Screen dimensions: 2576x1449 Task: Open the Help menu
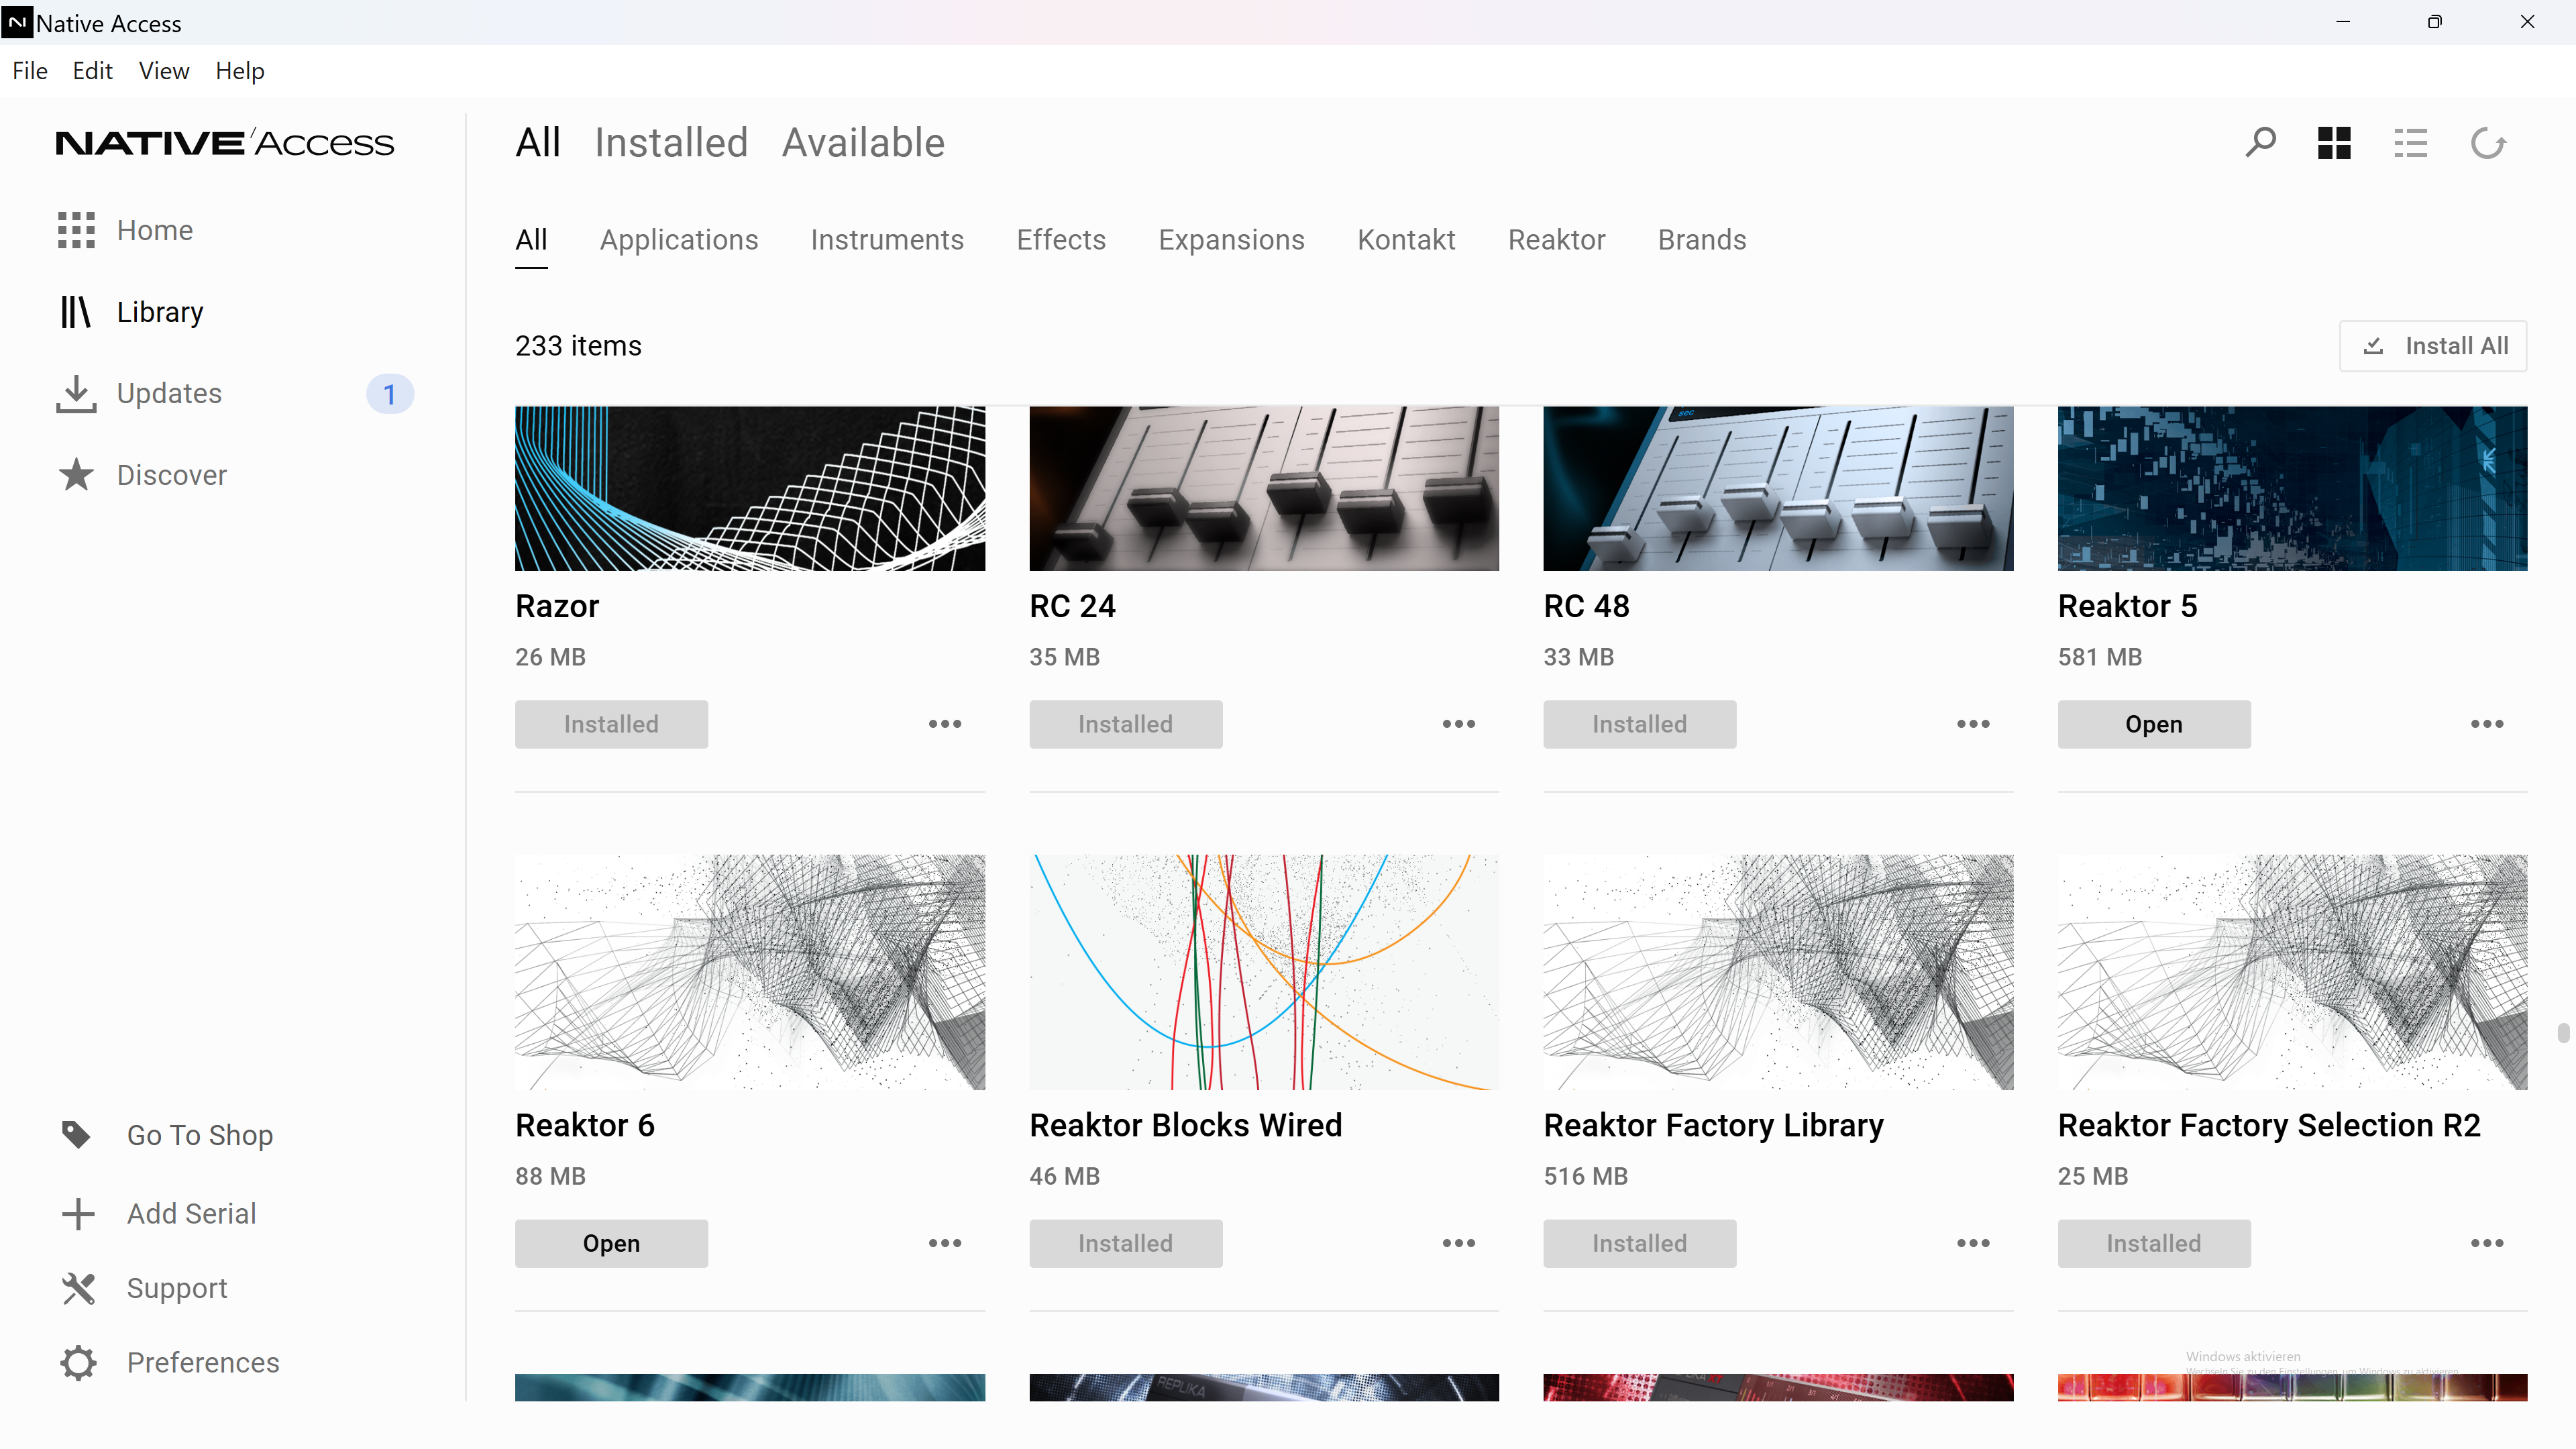tap(240, 71)
